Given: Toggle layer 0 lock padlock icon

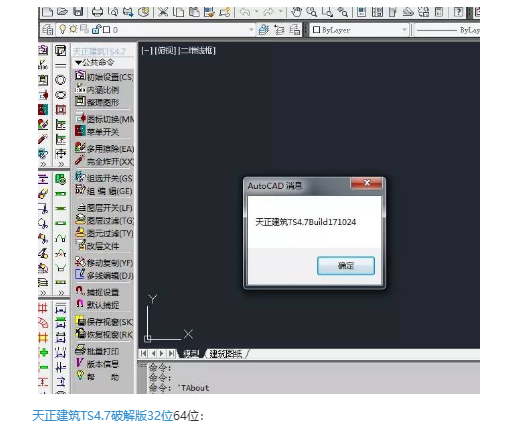Looking at the screenshot, I should (96, 29).
